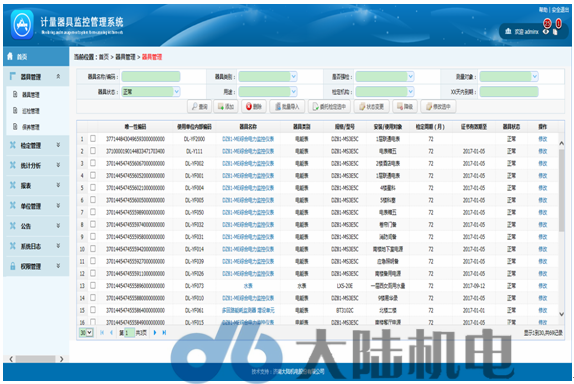Screen dimensions: 574x384
Task: Click 修改 link in the first row
Action: click(543, 139)
